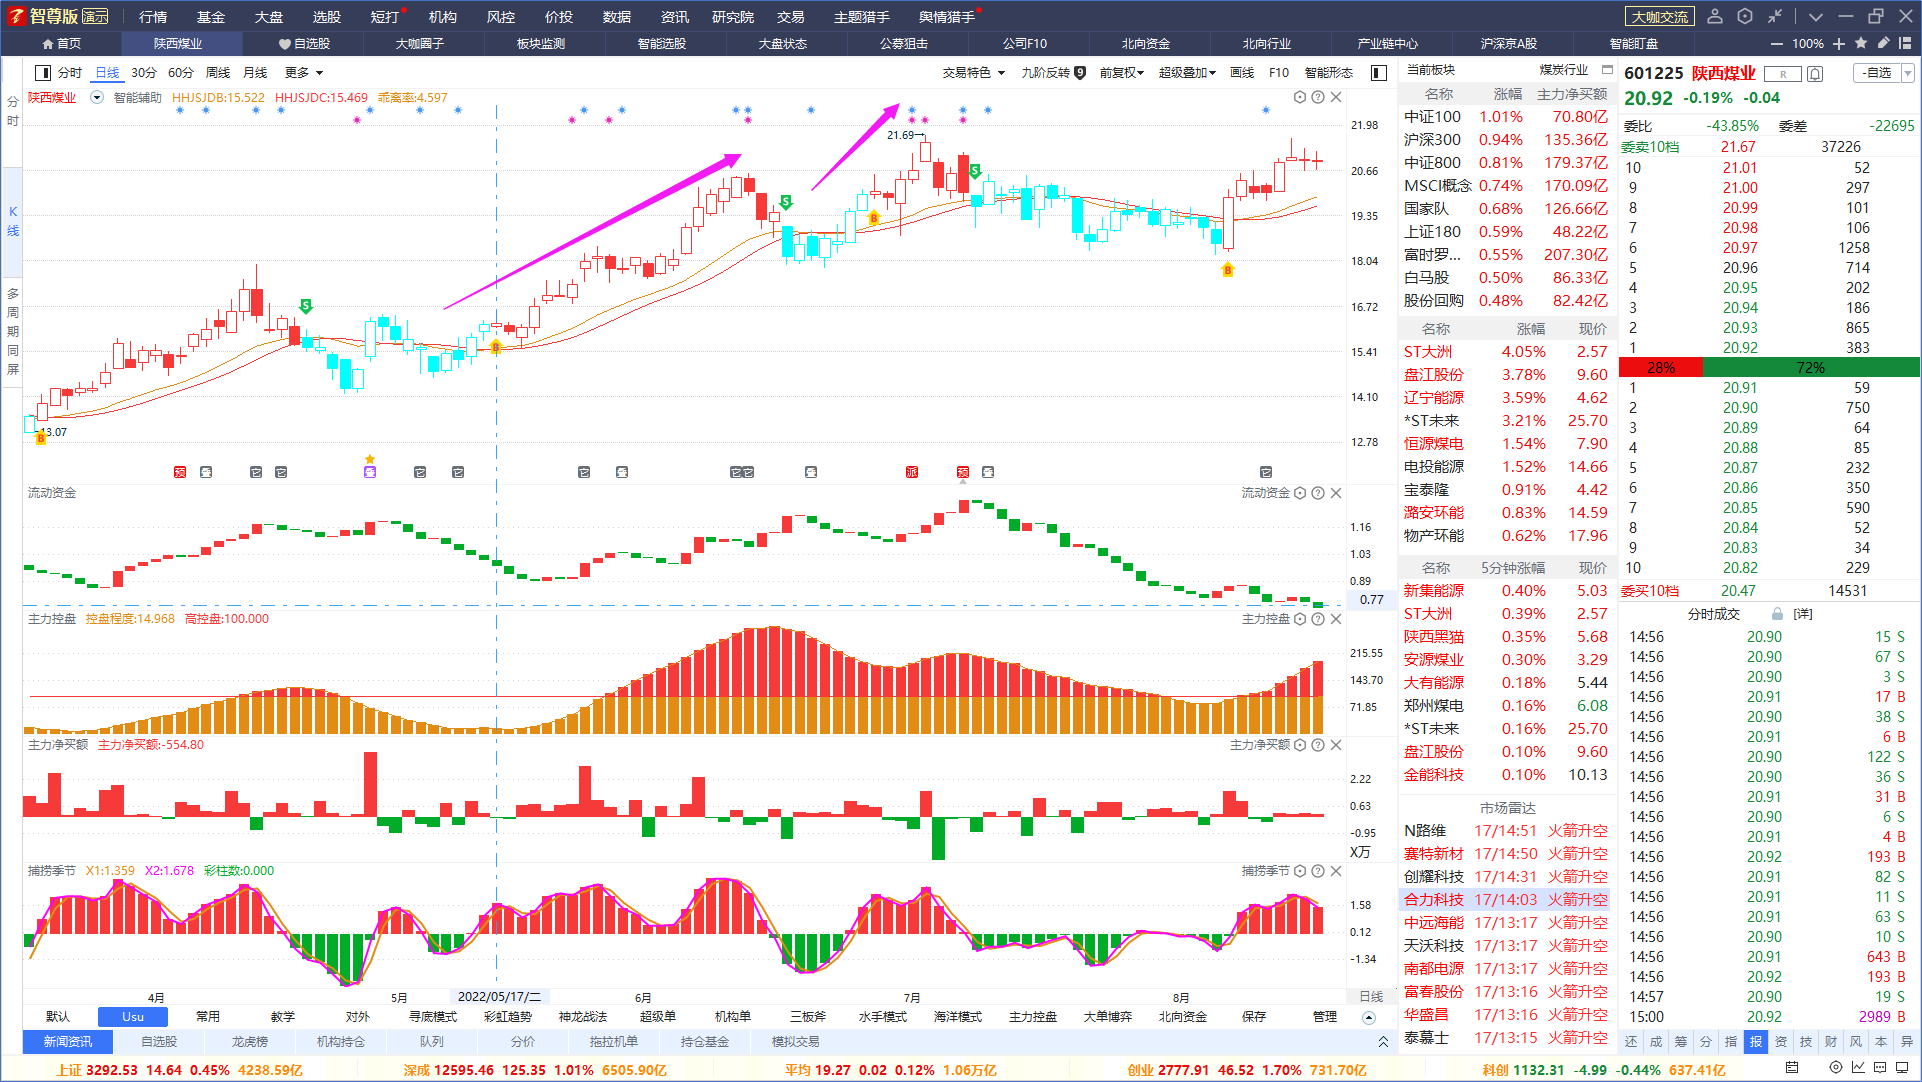This screenshot has height=1082, width=1922.
Task: Open the 前复权 adjustment dropdown
Action: [1121, 73]
